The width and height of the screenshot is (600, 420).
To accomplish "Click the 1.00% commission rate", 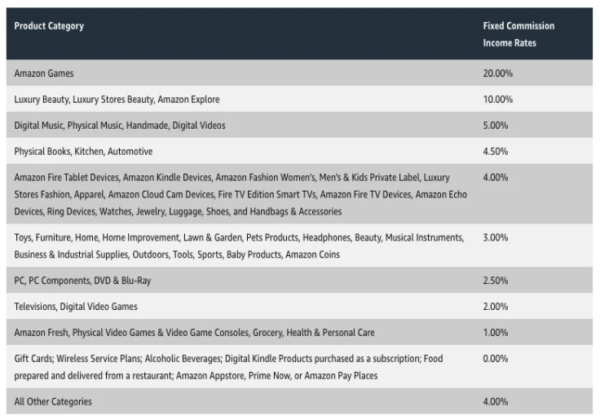I will click(x=496, y=331).
